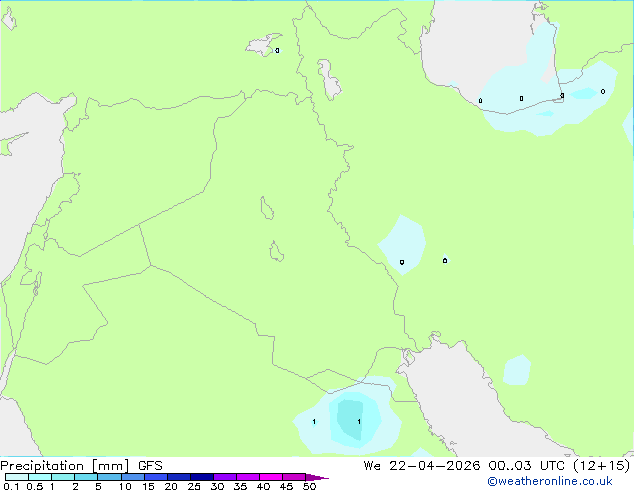The height and width of the screenshot is (490, 634).
Task: Select the legend swatch starting at 0.5
Action: tap(40, 477)
